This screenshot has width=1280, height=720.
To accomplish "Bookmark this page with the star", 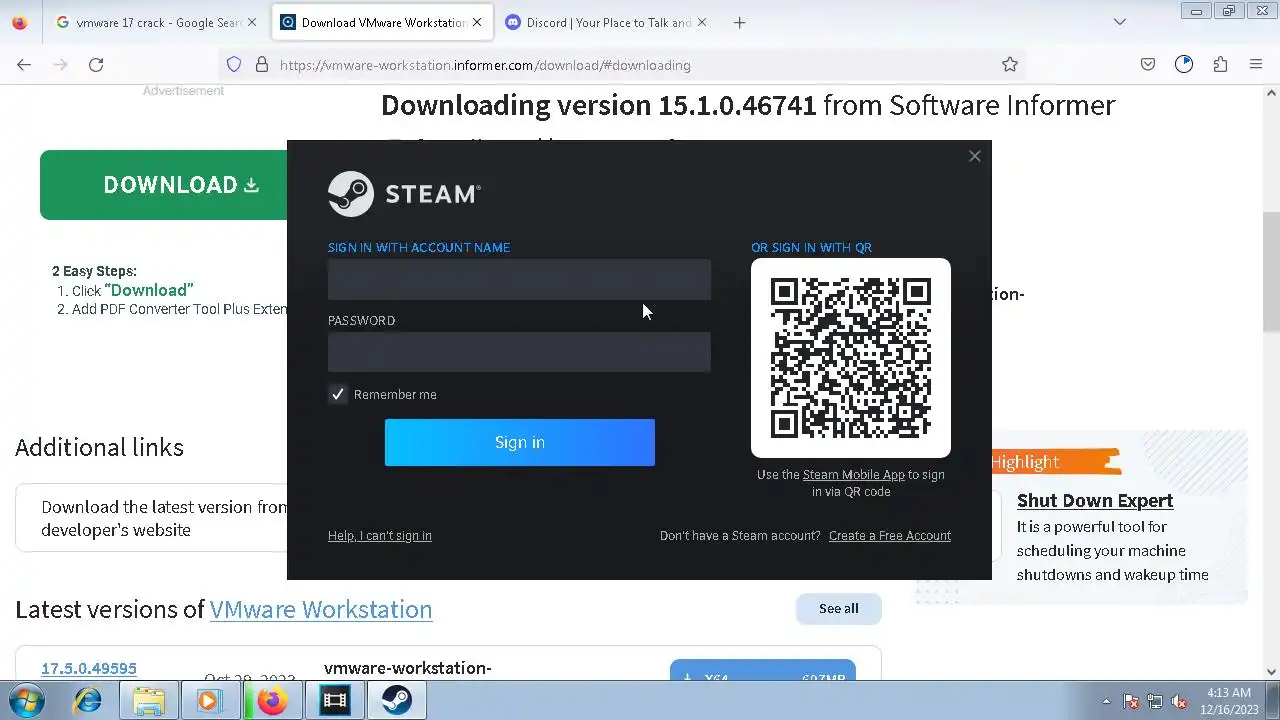I will click(x=1010, y=65).
